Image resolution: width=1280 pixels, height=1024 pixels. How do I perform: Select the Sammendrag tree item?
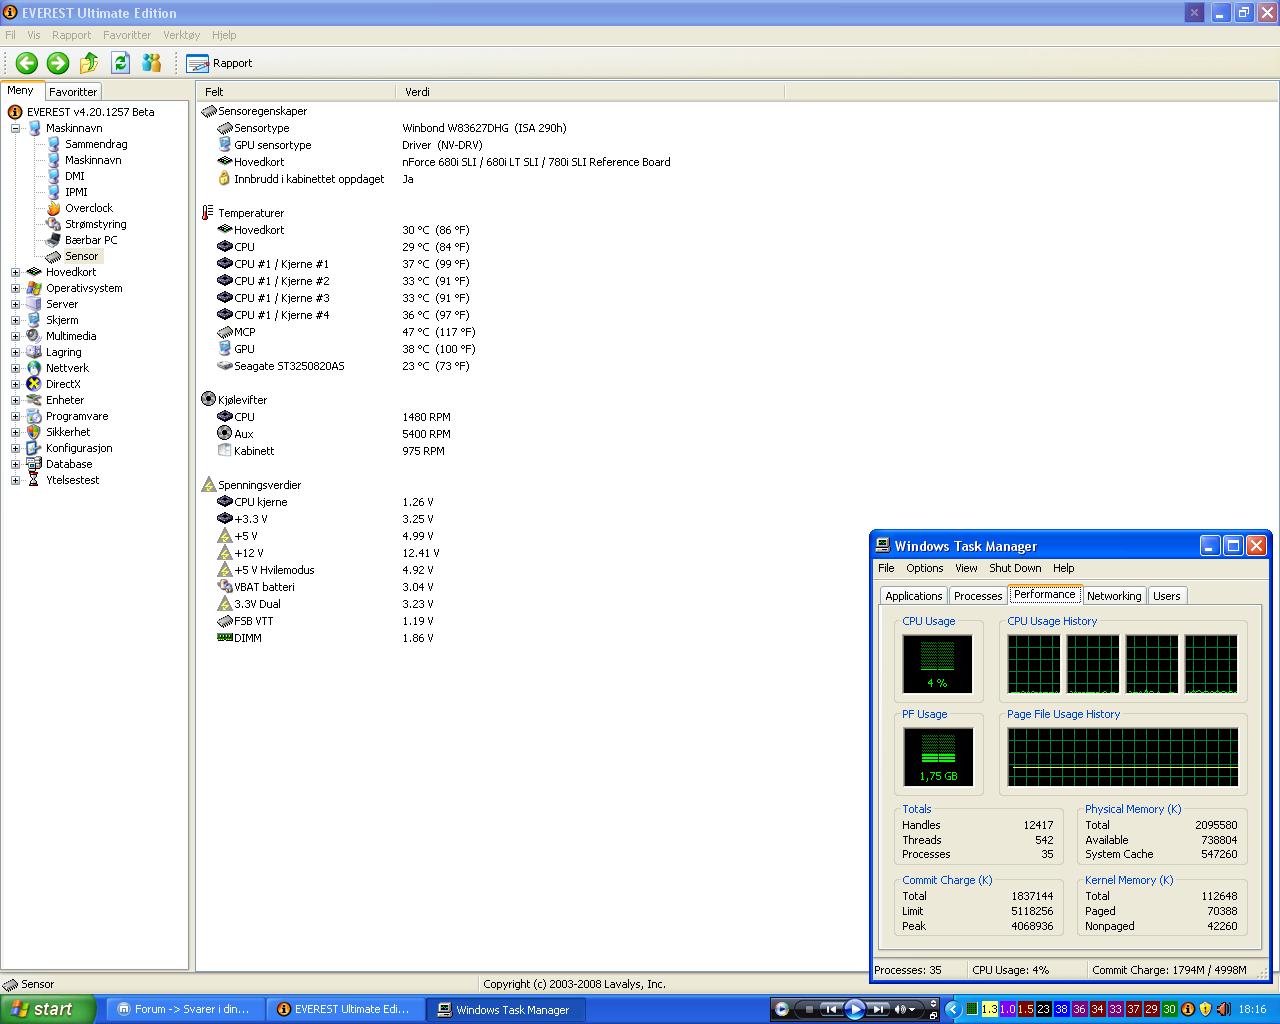(x=96, y=144)
